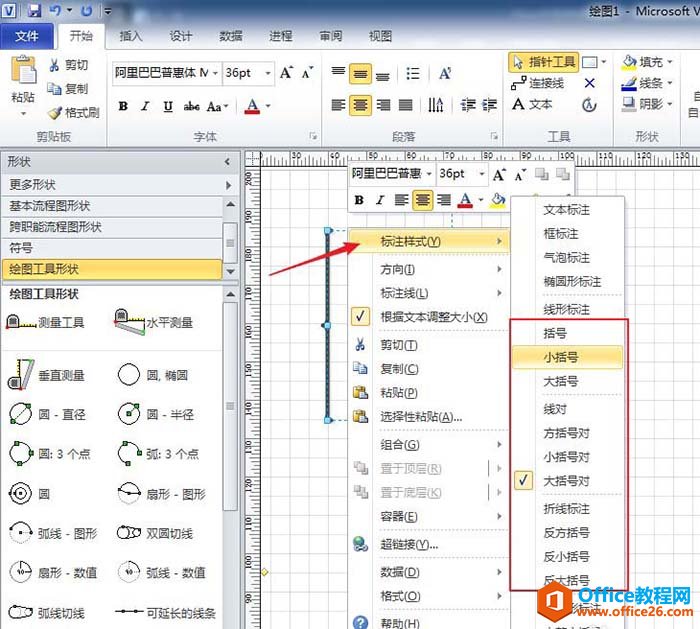Collapse the Shapes (形状) pane arrow
Image resolution: width=700 pixels, height=629 pixels.
pos(228,162)
